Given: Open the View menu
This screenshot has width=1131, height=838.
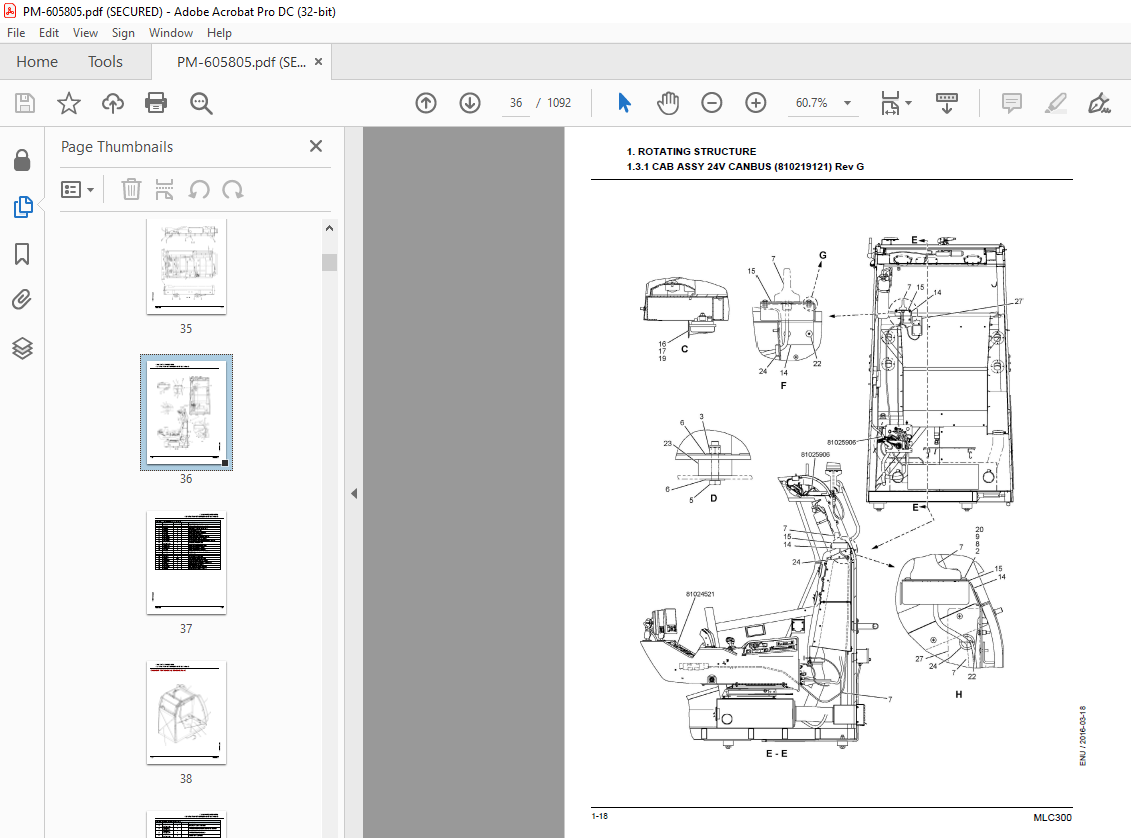Looking at the screenshot, I should tap(85, 33).
